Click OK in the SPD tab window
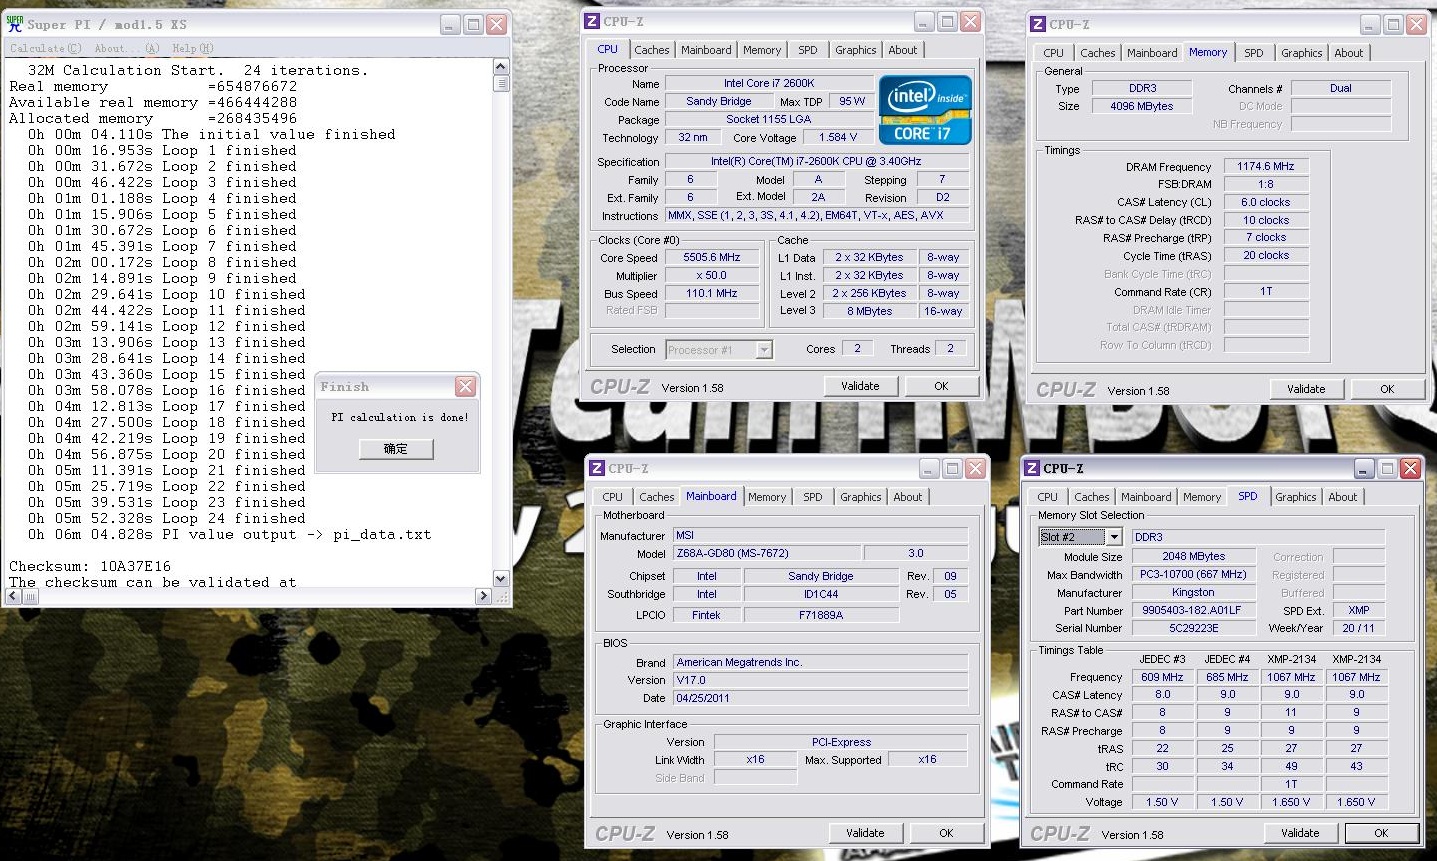 tap(1380, 833)
